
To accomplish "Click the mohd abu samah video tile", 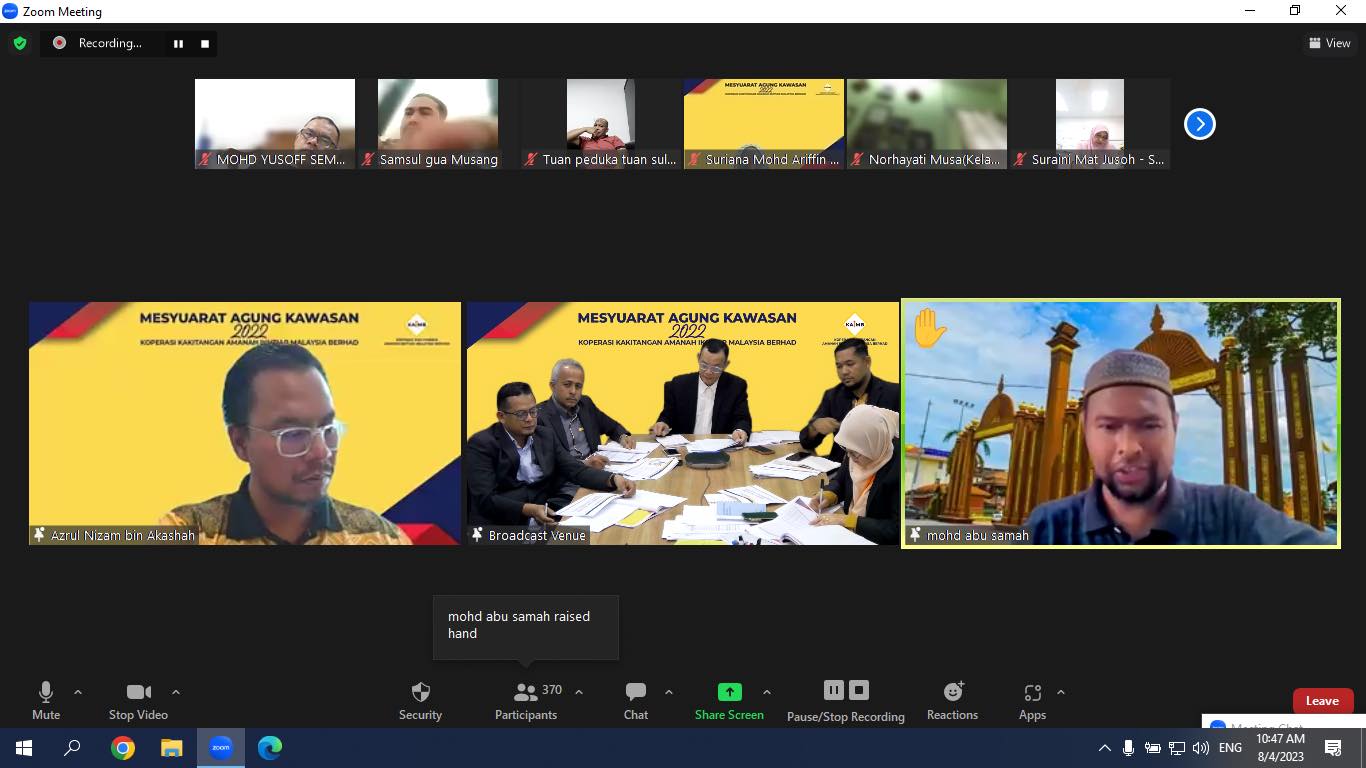I will point(1121,423).
